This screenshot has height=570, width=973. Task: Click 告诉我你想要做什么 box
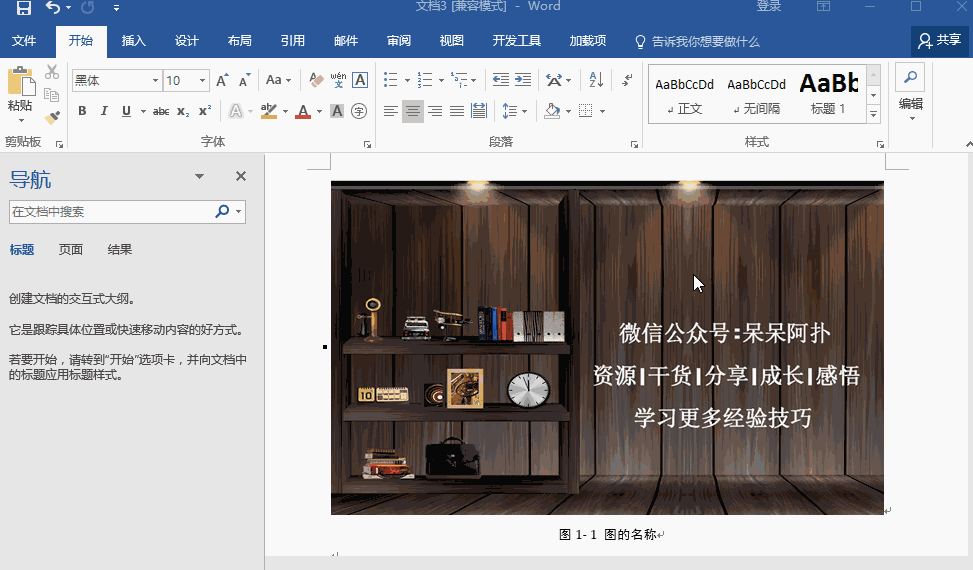pyautogui.click(x=697, y=42)
